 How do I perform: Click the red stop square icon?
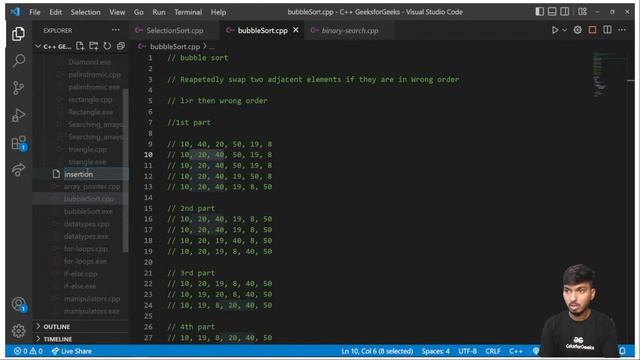point(592,30)
